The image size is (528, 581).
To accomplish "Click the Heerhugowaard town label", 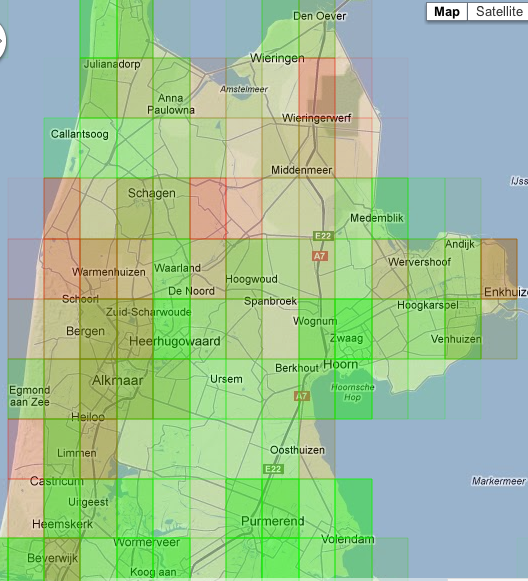I will point(175,341).
